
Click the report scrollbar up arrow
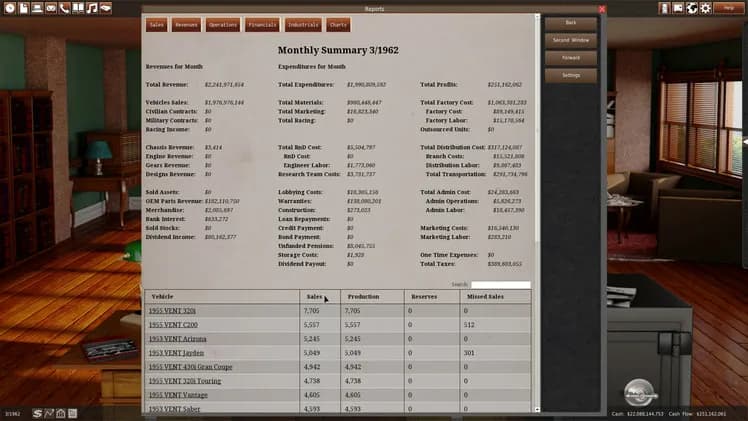(x=537, y=17)
